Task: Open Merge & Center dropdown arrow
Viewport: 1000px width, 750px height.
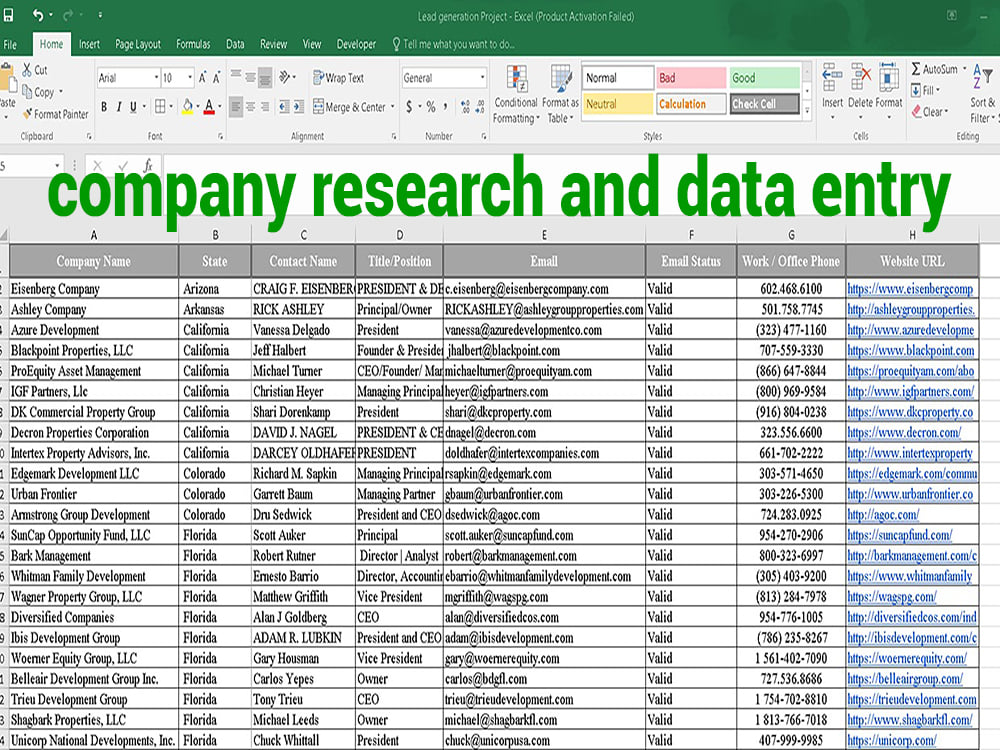Action: [x=392, y=107]
